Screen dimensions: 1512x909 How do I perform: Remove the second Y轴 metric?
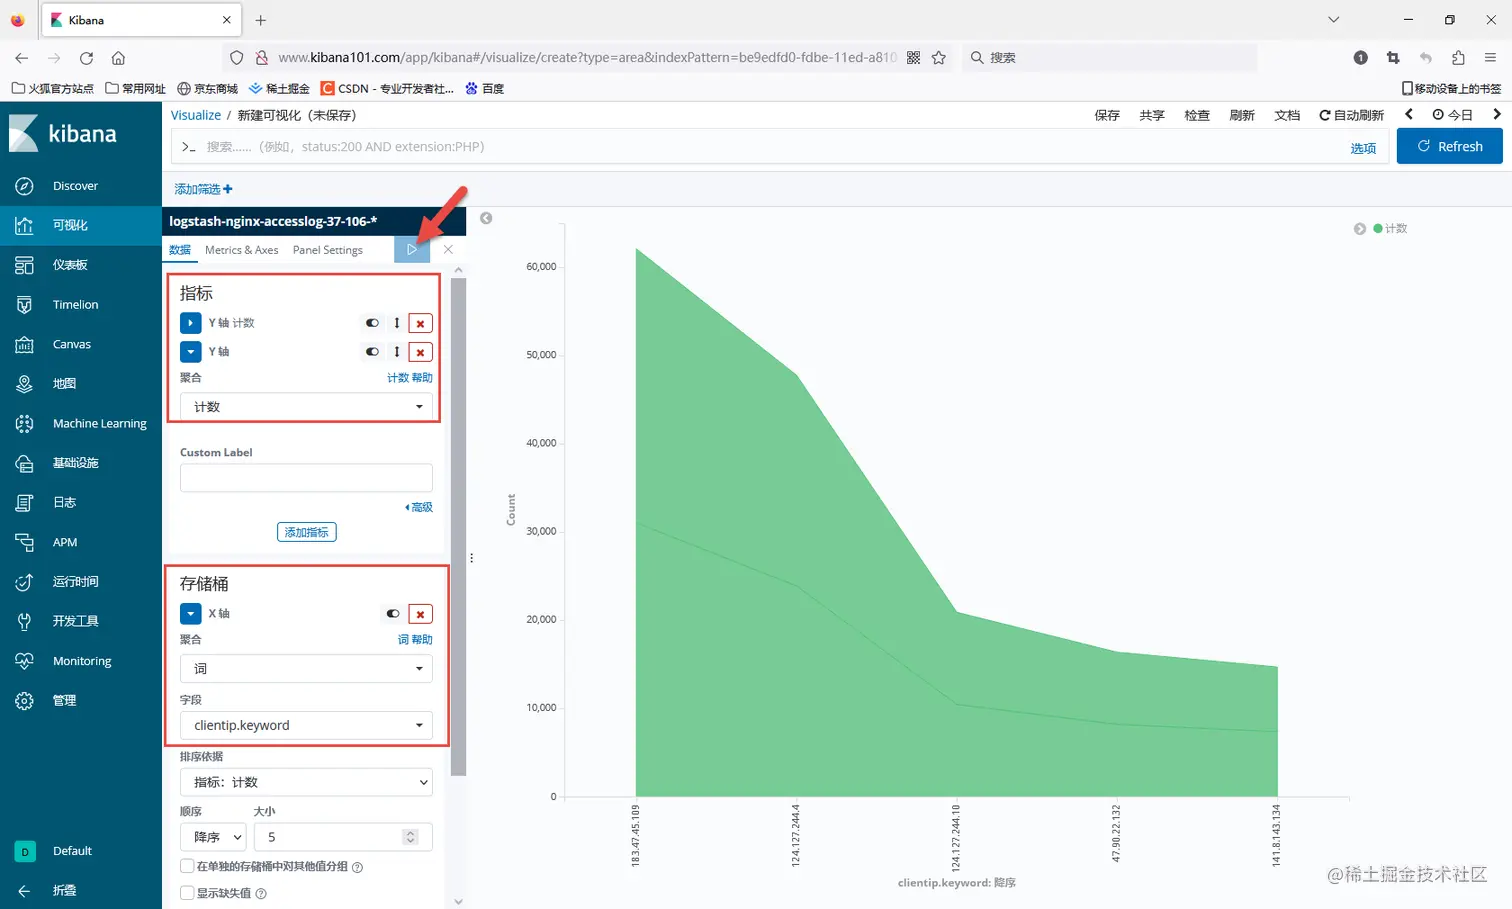tap(421, 352)
